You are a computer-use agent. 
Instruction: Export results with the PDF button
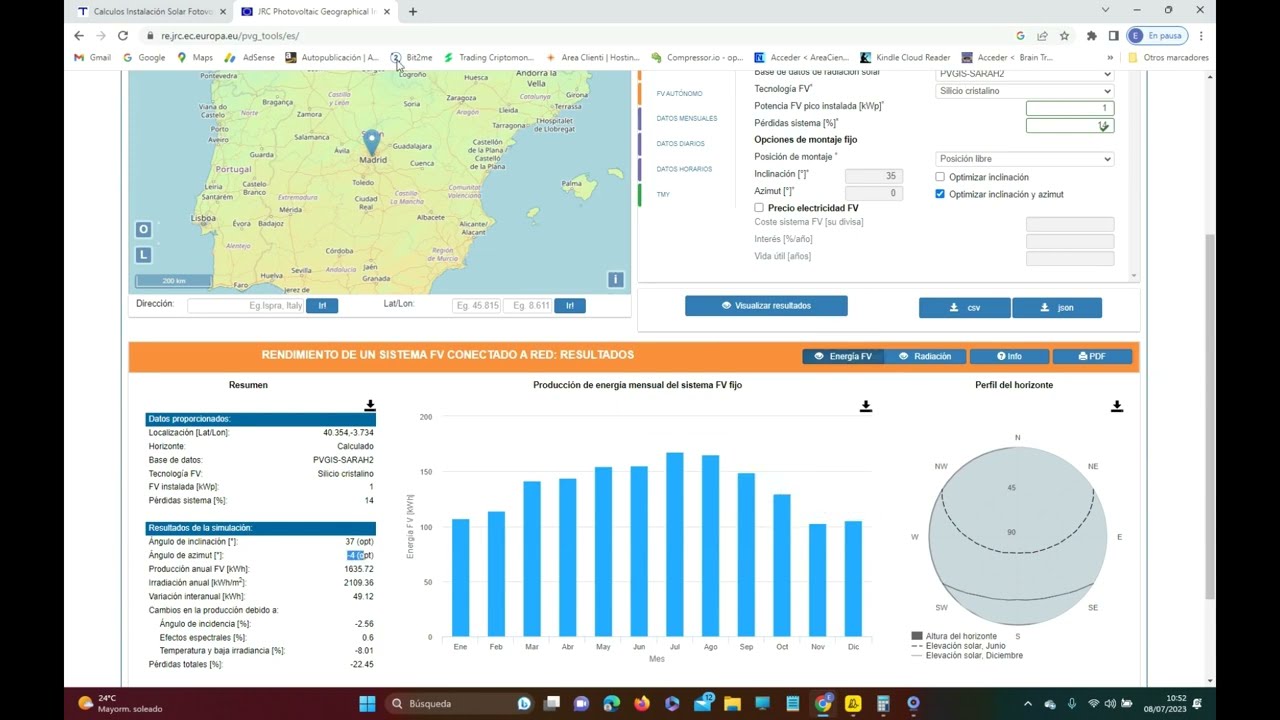tap(1092, 356)
